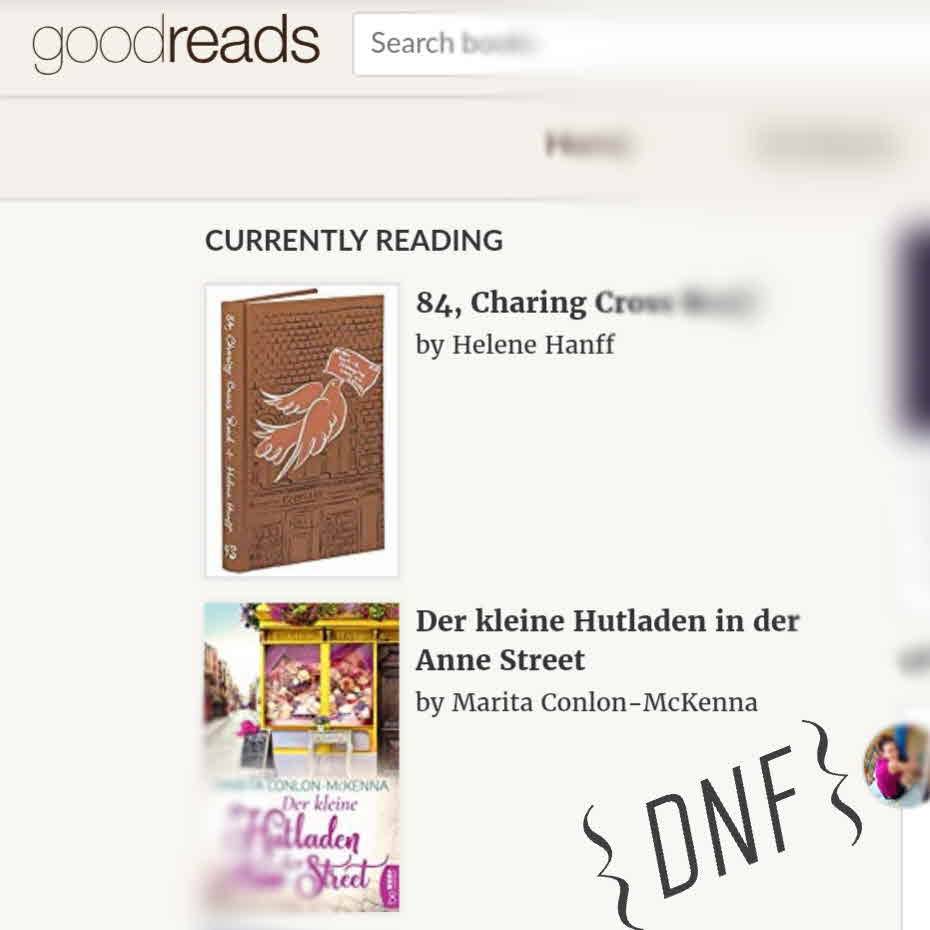Focus the Search books field
Viewport: 930px width, 930px height.
(641, 44)
